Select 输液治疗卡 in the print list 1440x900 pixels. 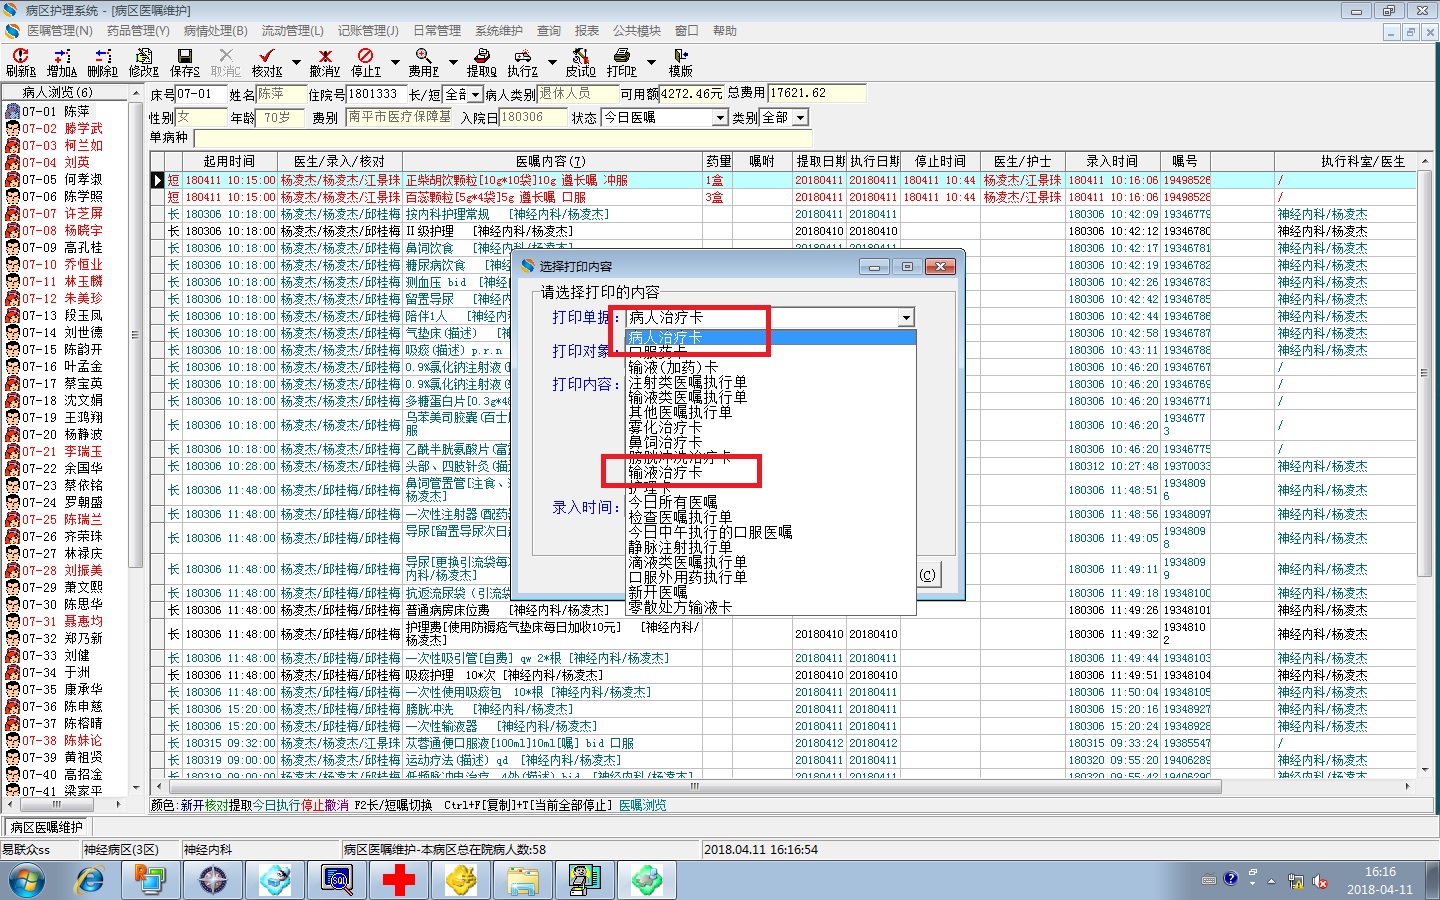[x=665, y=472]
